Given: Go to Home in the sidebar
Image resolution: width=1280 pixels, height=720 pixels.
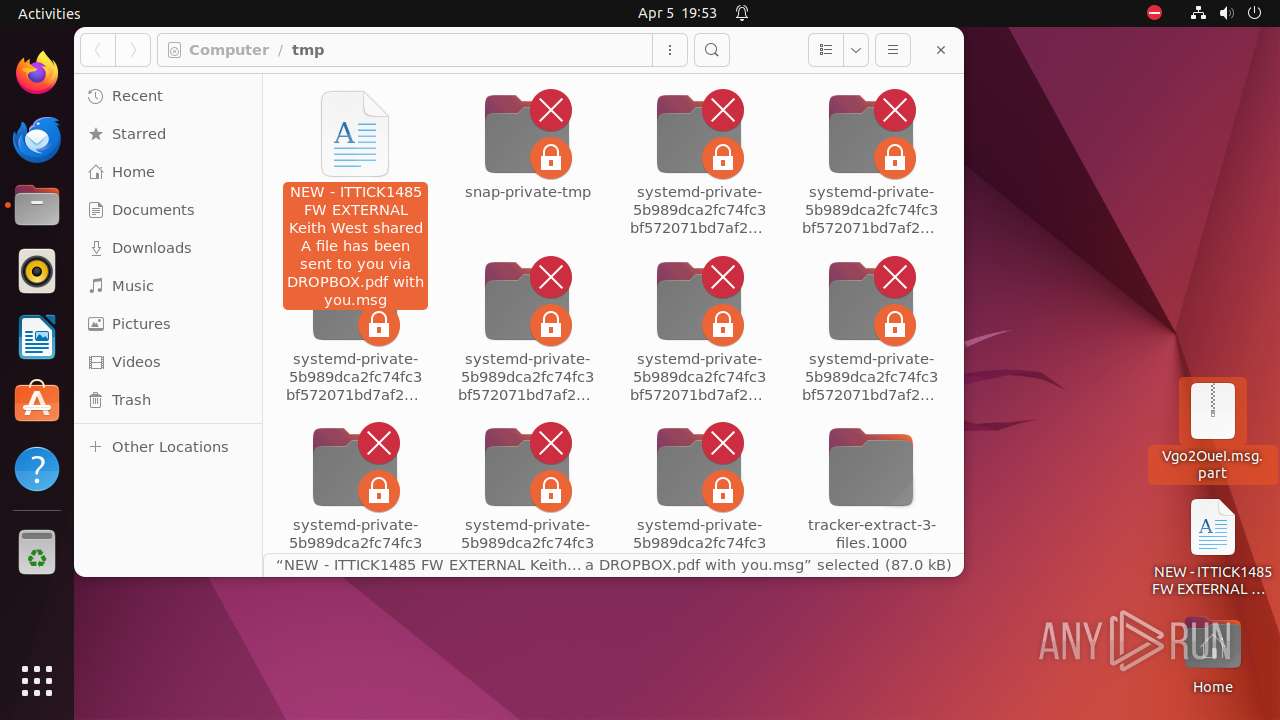Looking at the screenshot, I should (x=168, y=172).
